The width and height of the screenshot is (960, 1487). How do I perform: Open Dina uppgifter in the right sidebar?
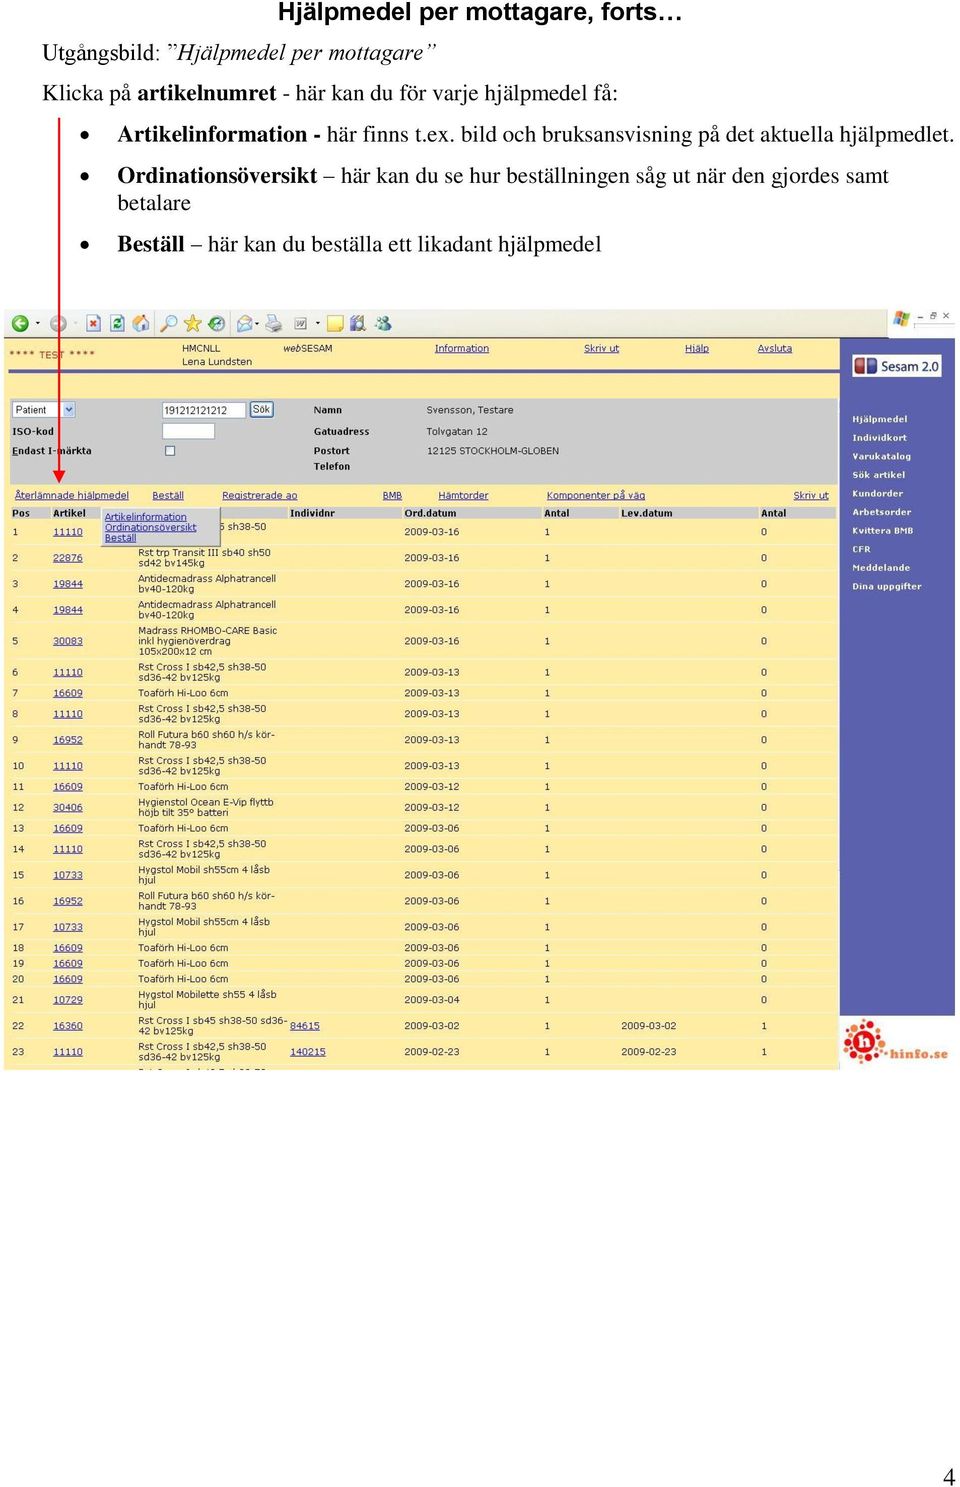click(x=887, y=587)
